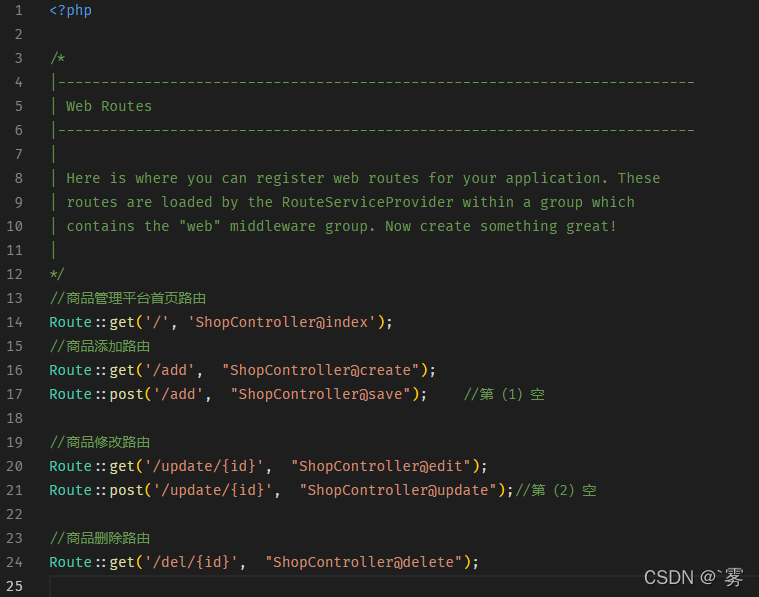Image resolution: width=759 pixels, height=597 pixels.
Task: Click the comment '//商品管理平台首页路由'
Action: point(128,298)
